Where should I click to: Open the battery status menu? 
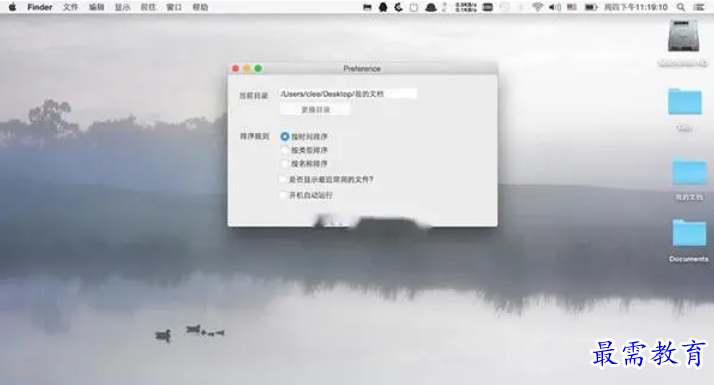[591, 7]
